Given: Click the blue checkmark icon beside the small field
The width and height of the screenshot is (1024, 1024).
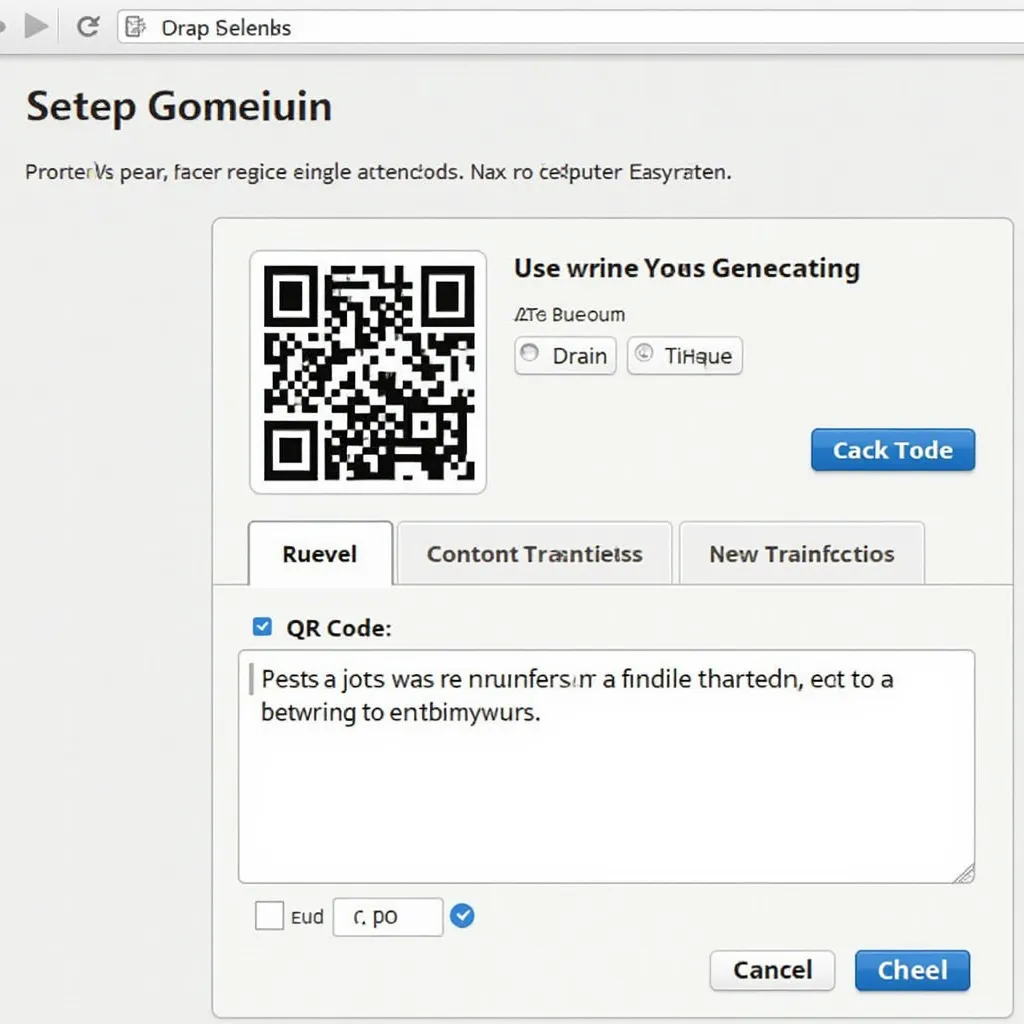Looking at the screenshot, I should (462, 916).
